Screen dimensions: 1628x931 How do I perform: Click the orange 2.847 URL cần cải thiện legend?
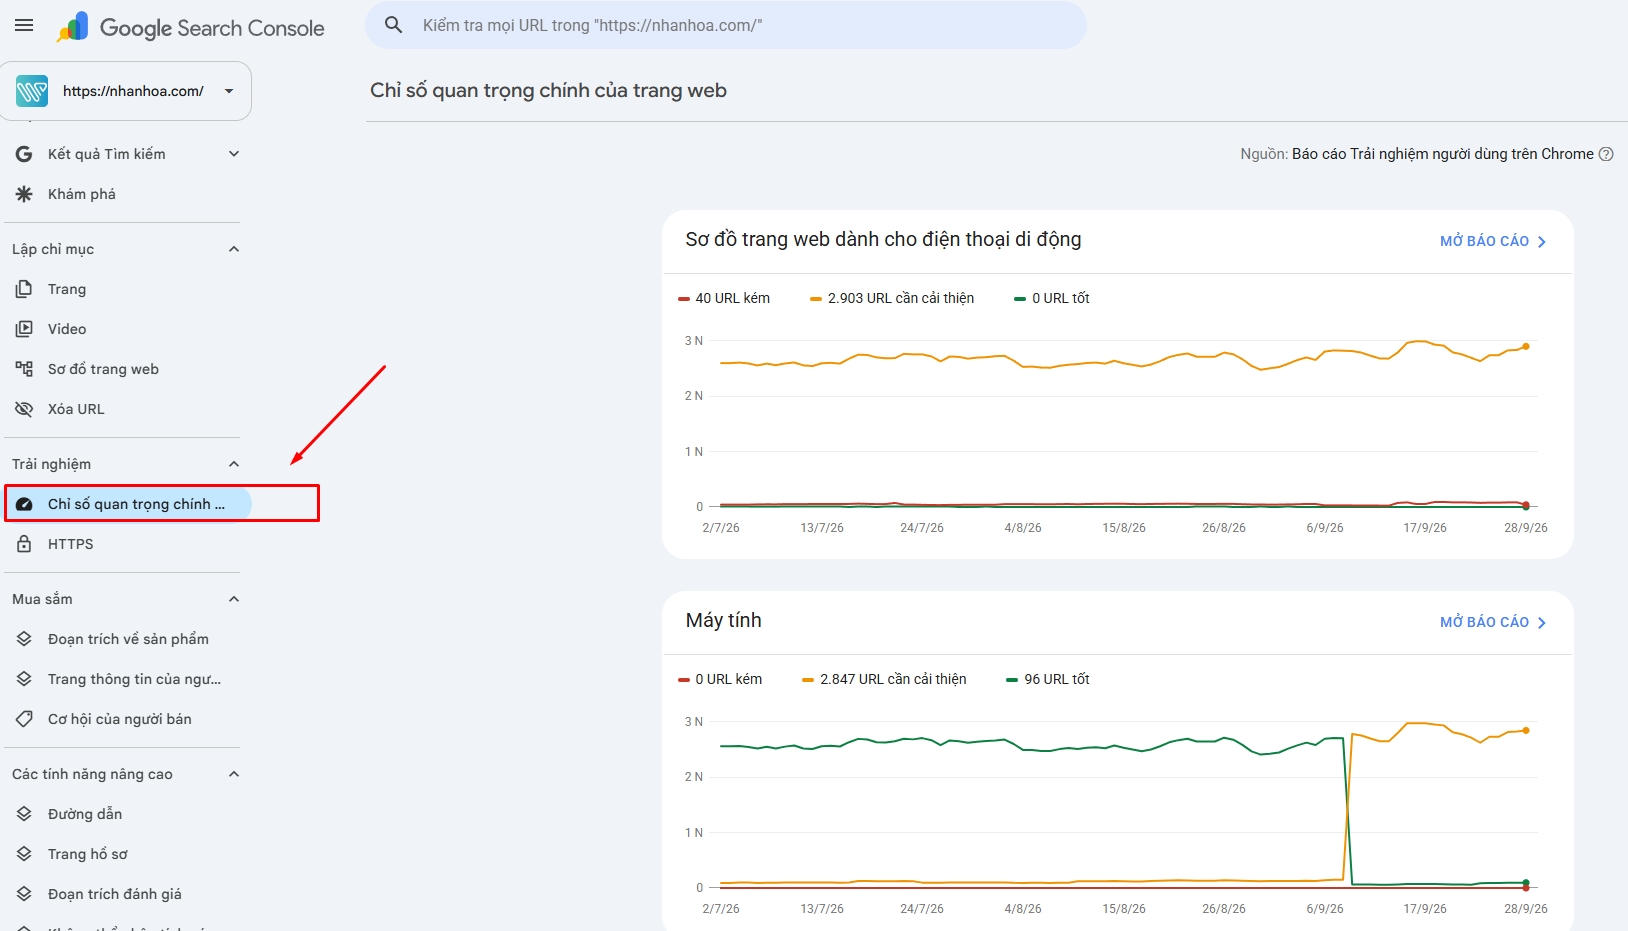click(884, 679)
